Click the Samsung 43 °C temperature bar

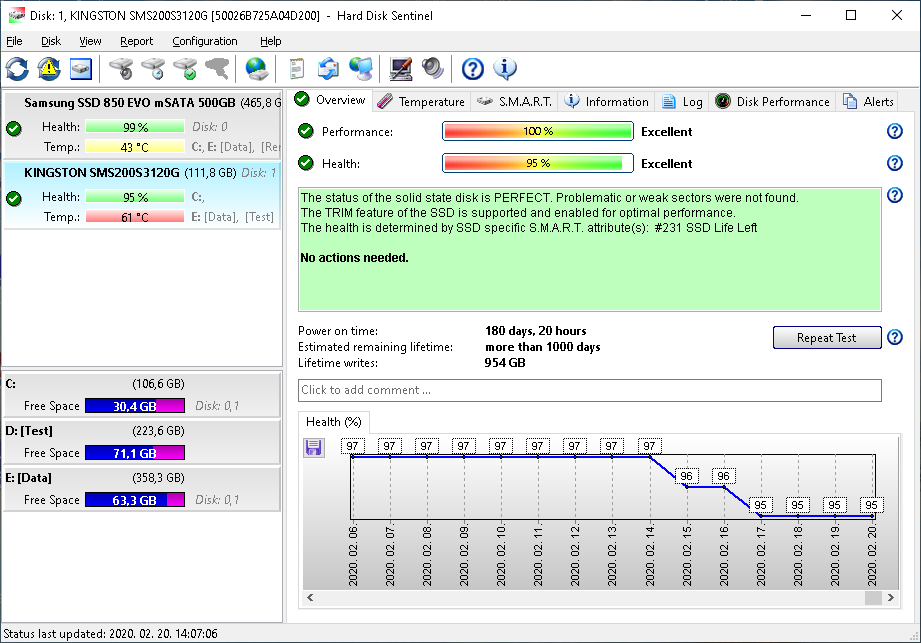coord(135,147)
